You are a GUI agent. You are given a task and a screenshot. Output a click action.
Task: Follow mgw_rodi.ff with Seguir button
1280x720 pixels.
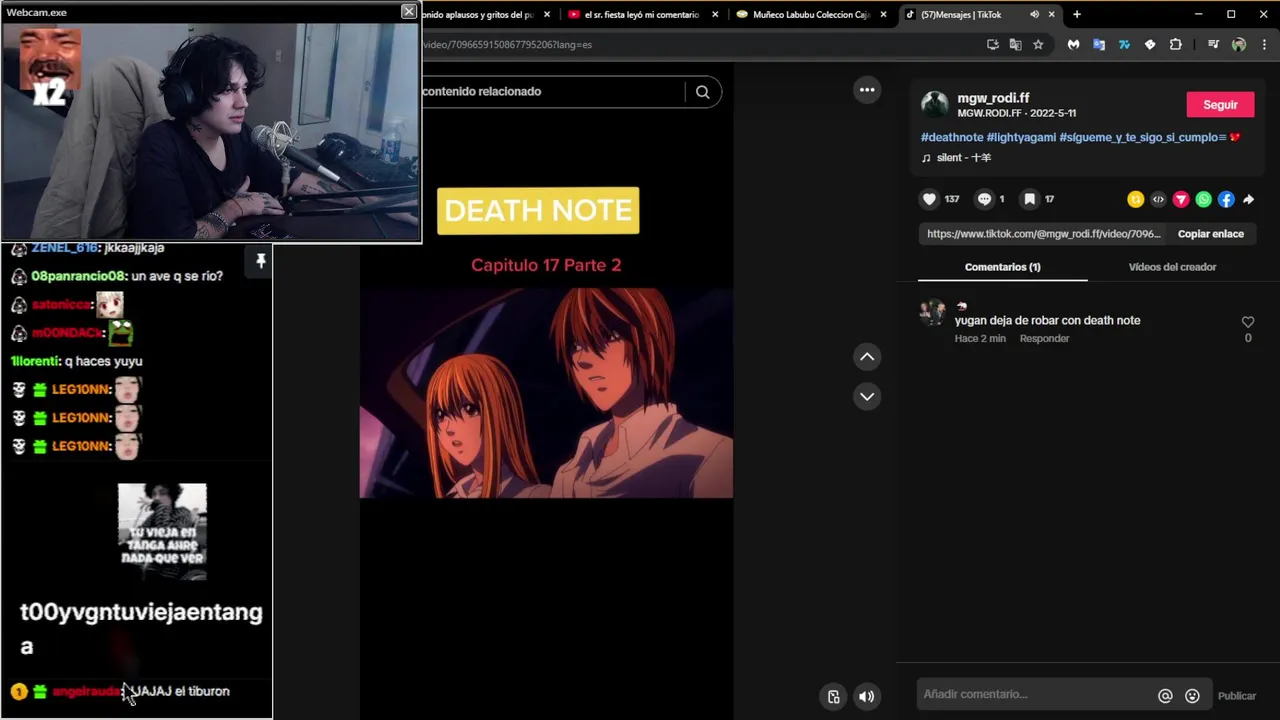pos(1220,104)
